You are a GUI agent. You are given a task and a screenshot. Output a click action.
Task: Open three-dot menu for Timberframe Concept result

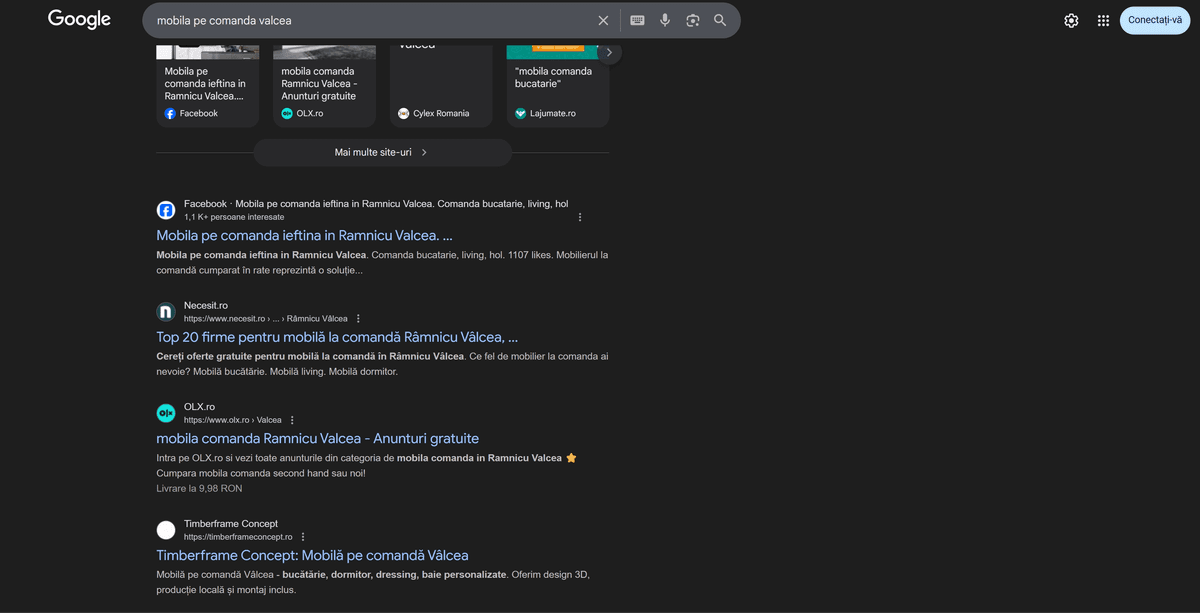tap(303, 537)
